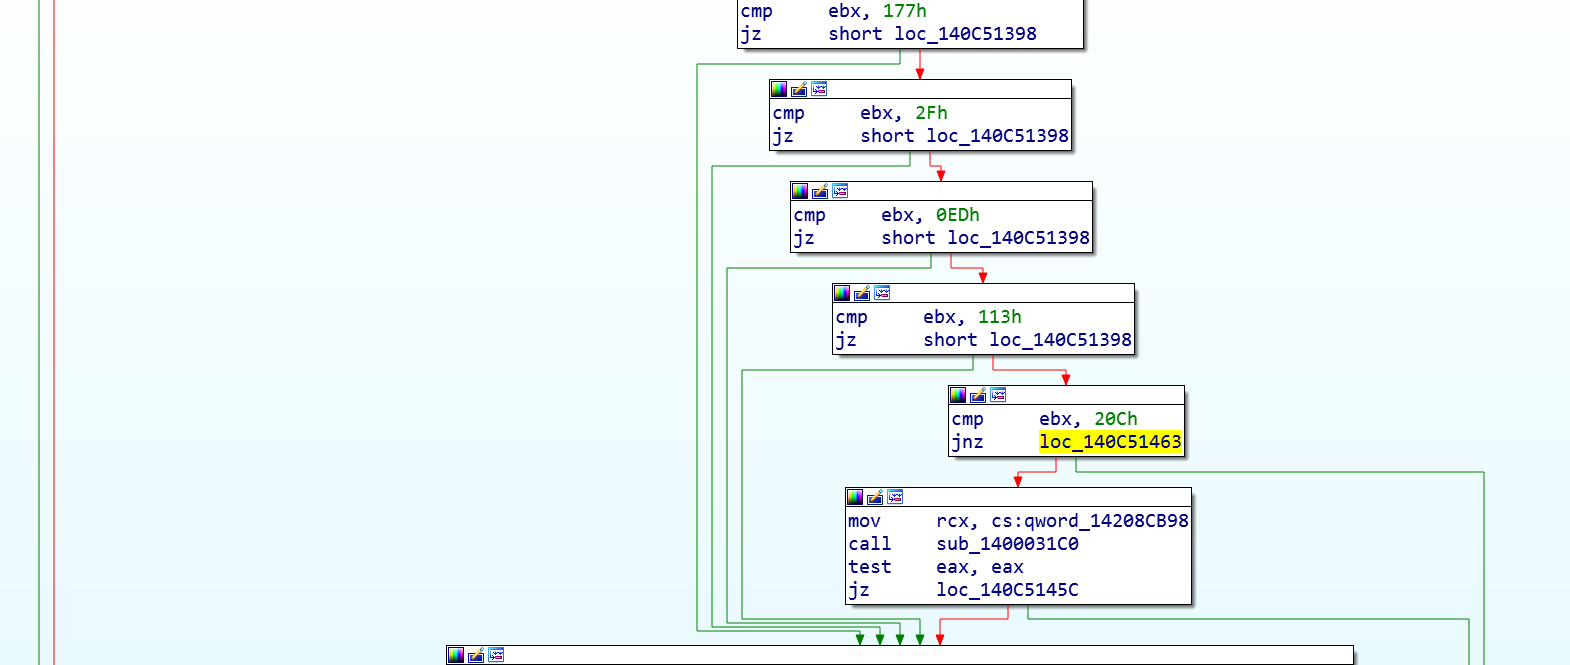The image size is (1570, 665).
Task: Click the jz mnemonic in the 2Fh block
Action: [783, 136]
